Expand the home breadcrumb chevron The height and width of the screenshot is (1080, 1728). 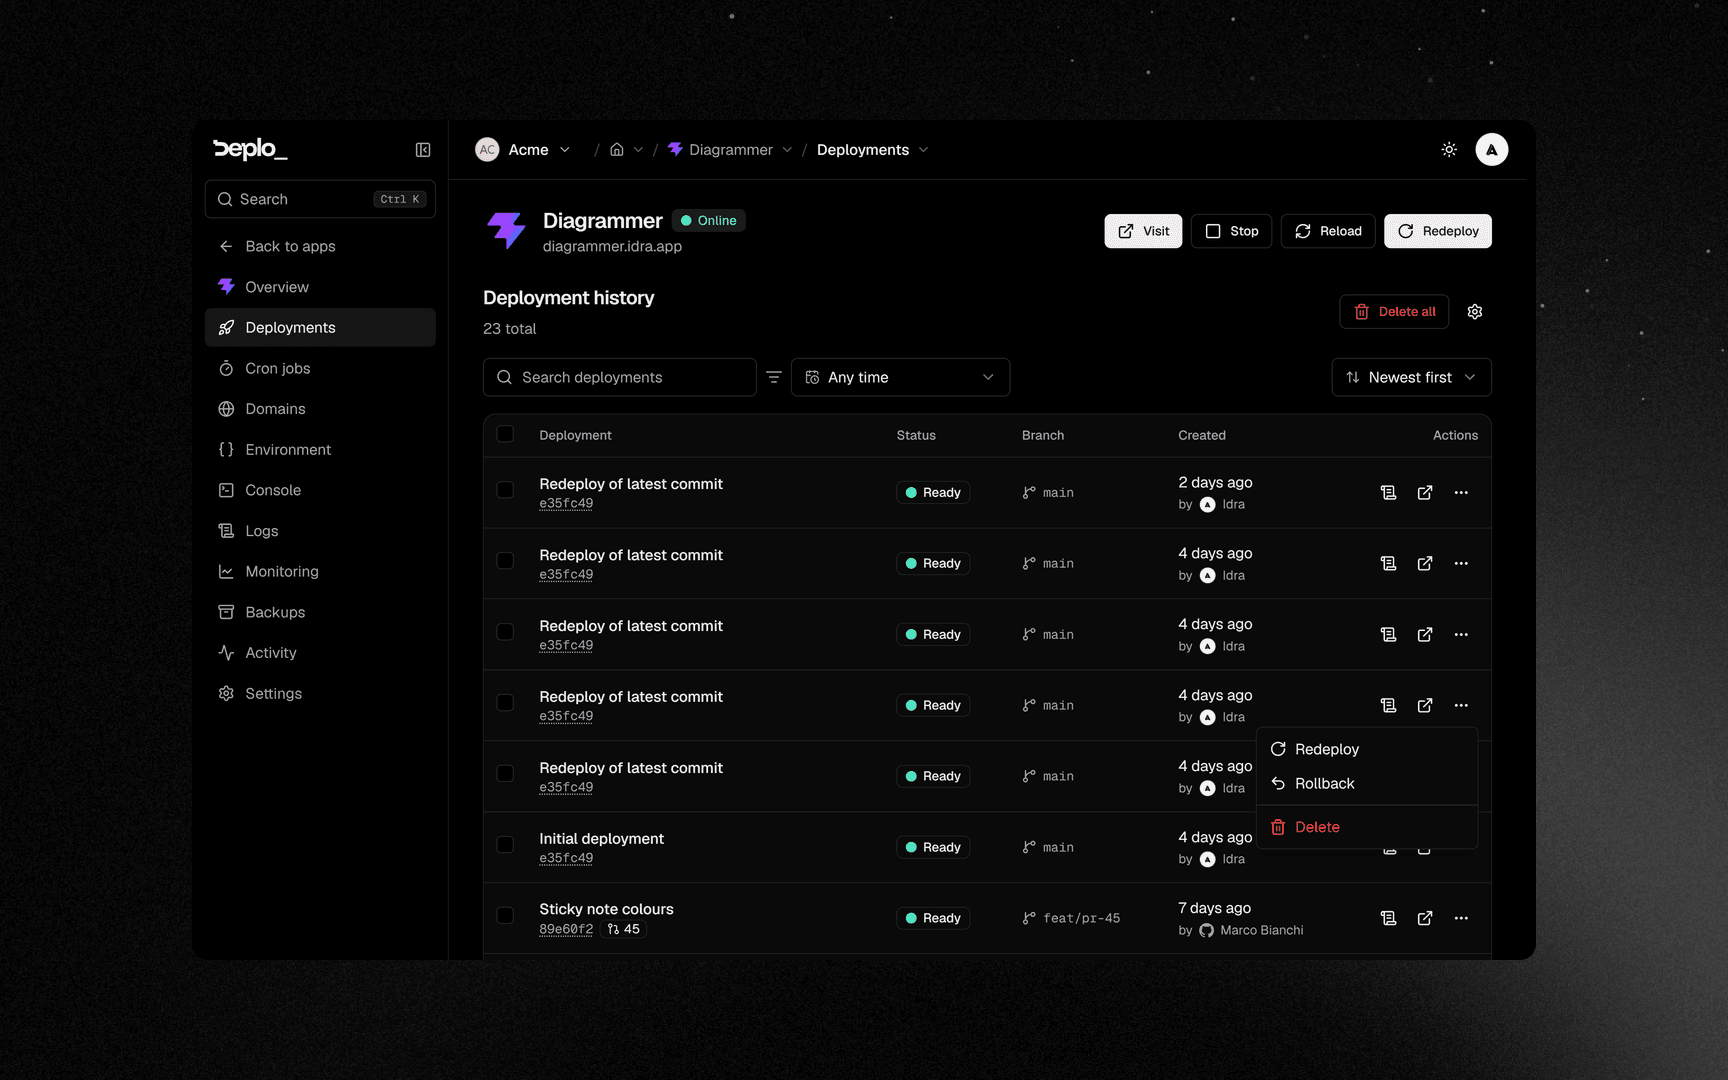pyautogui.click(x=638, y=150)
